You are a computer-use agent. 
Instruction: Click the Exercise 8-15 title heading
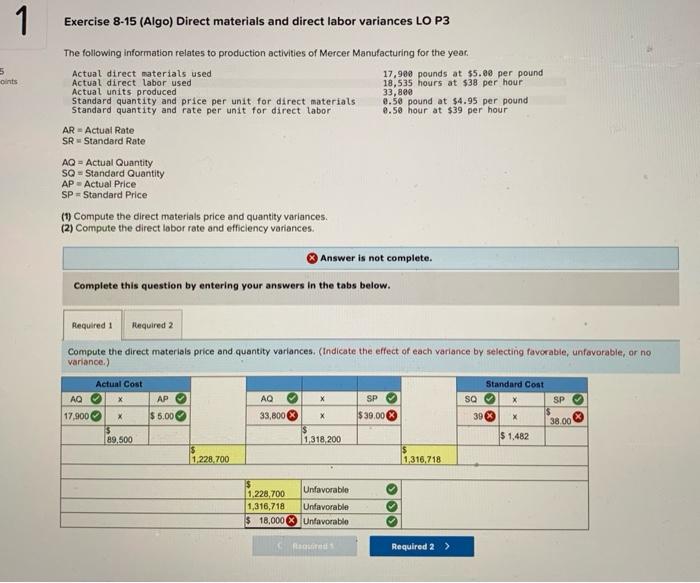pos(257,21)
